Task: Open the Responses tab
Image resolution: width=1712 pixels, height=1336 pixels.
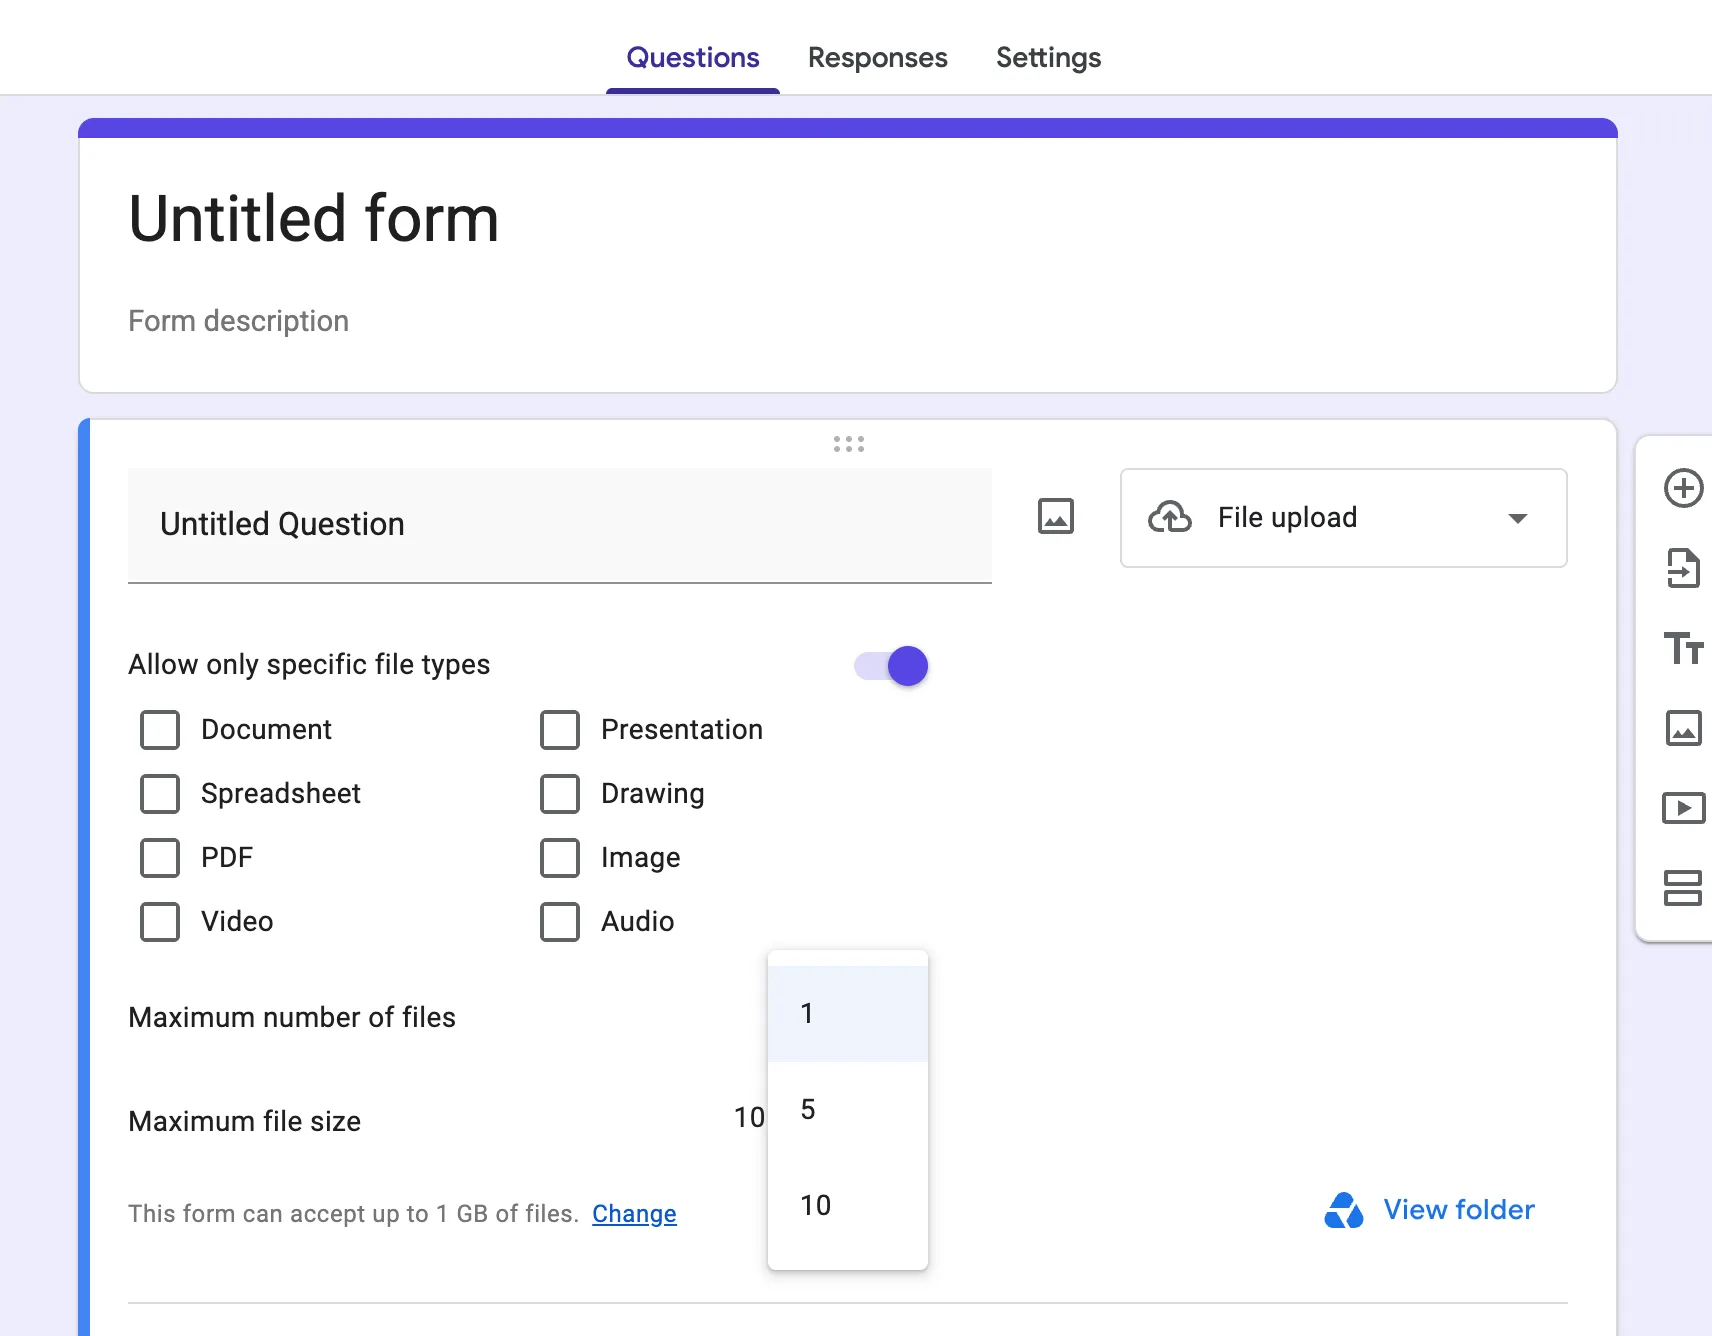Action: tap(878, 58)
